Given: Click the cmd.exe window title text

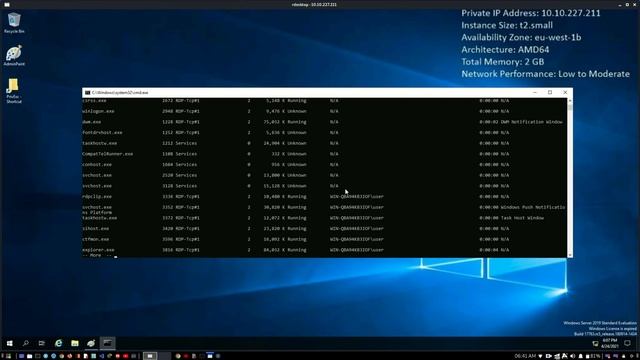Looking at the screenshot, I should point(120,93).
